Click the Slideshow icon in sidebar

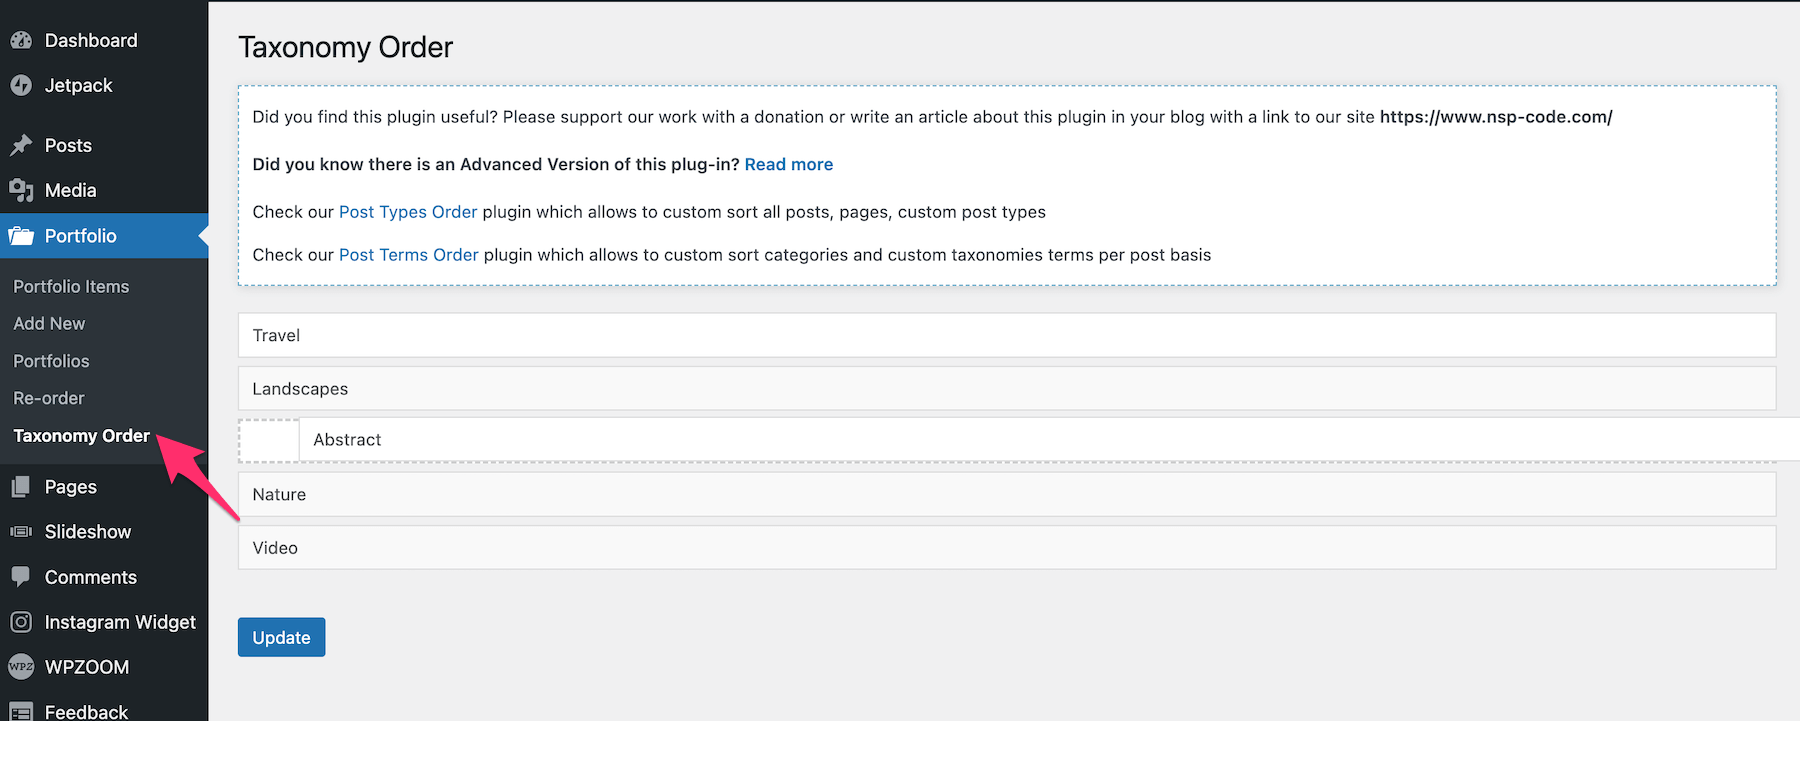click(21, 532)
